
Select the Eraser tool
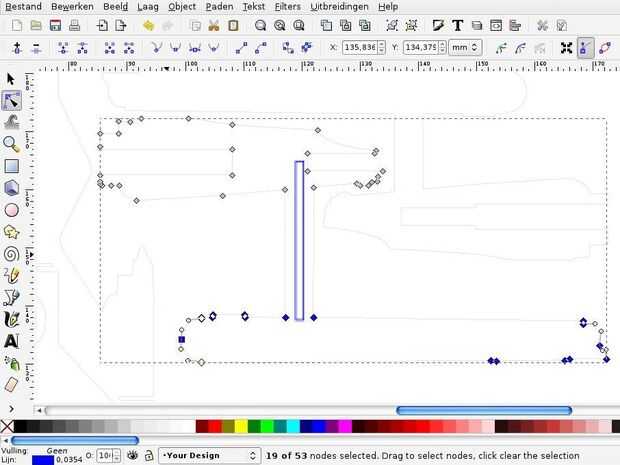[11, 385]
